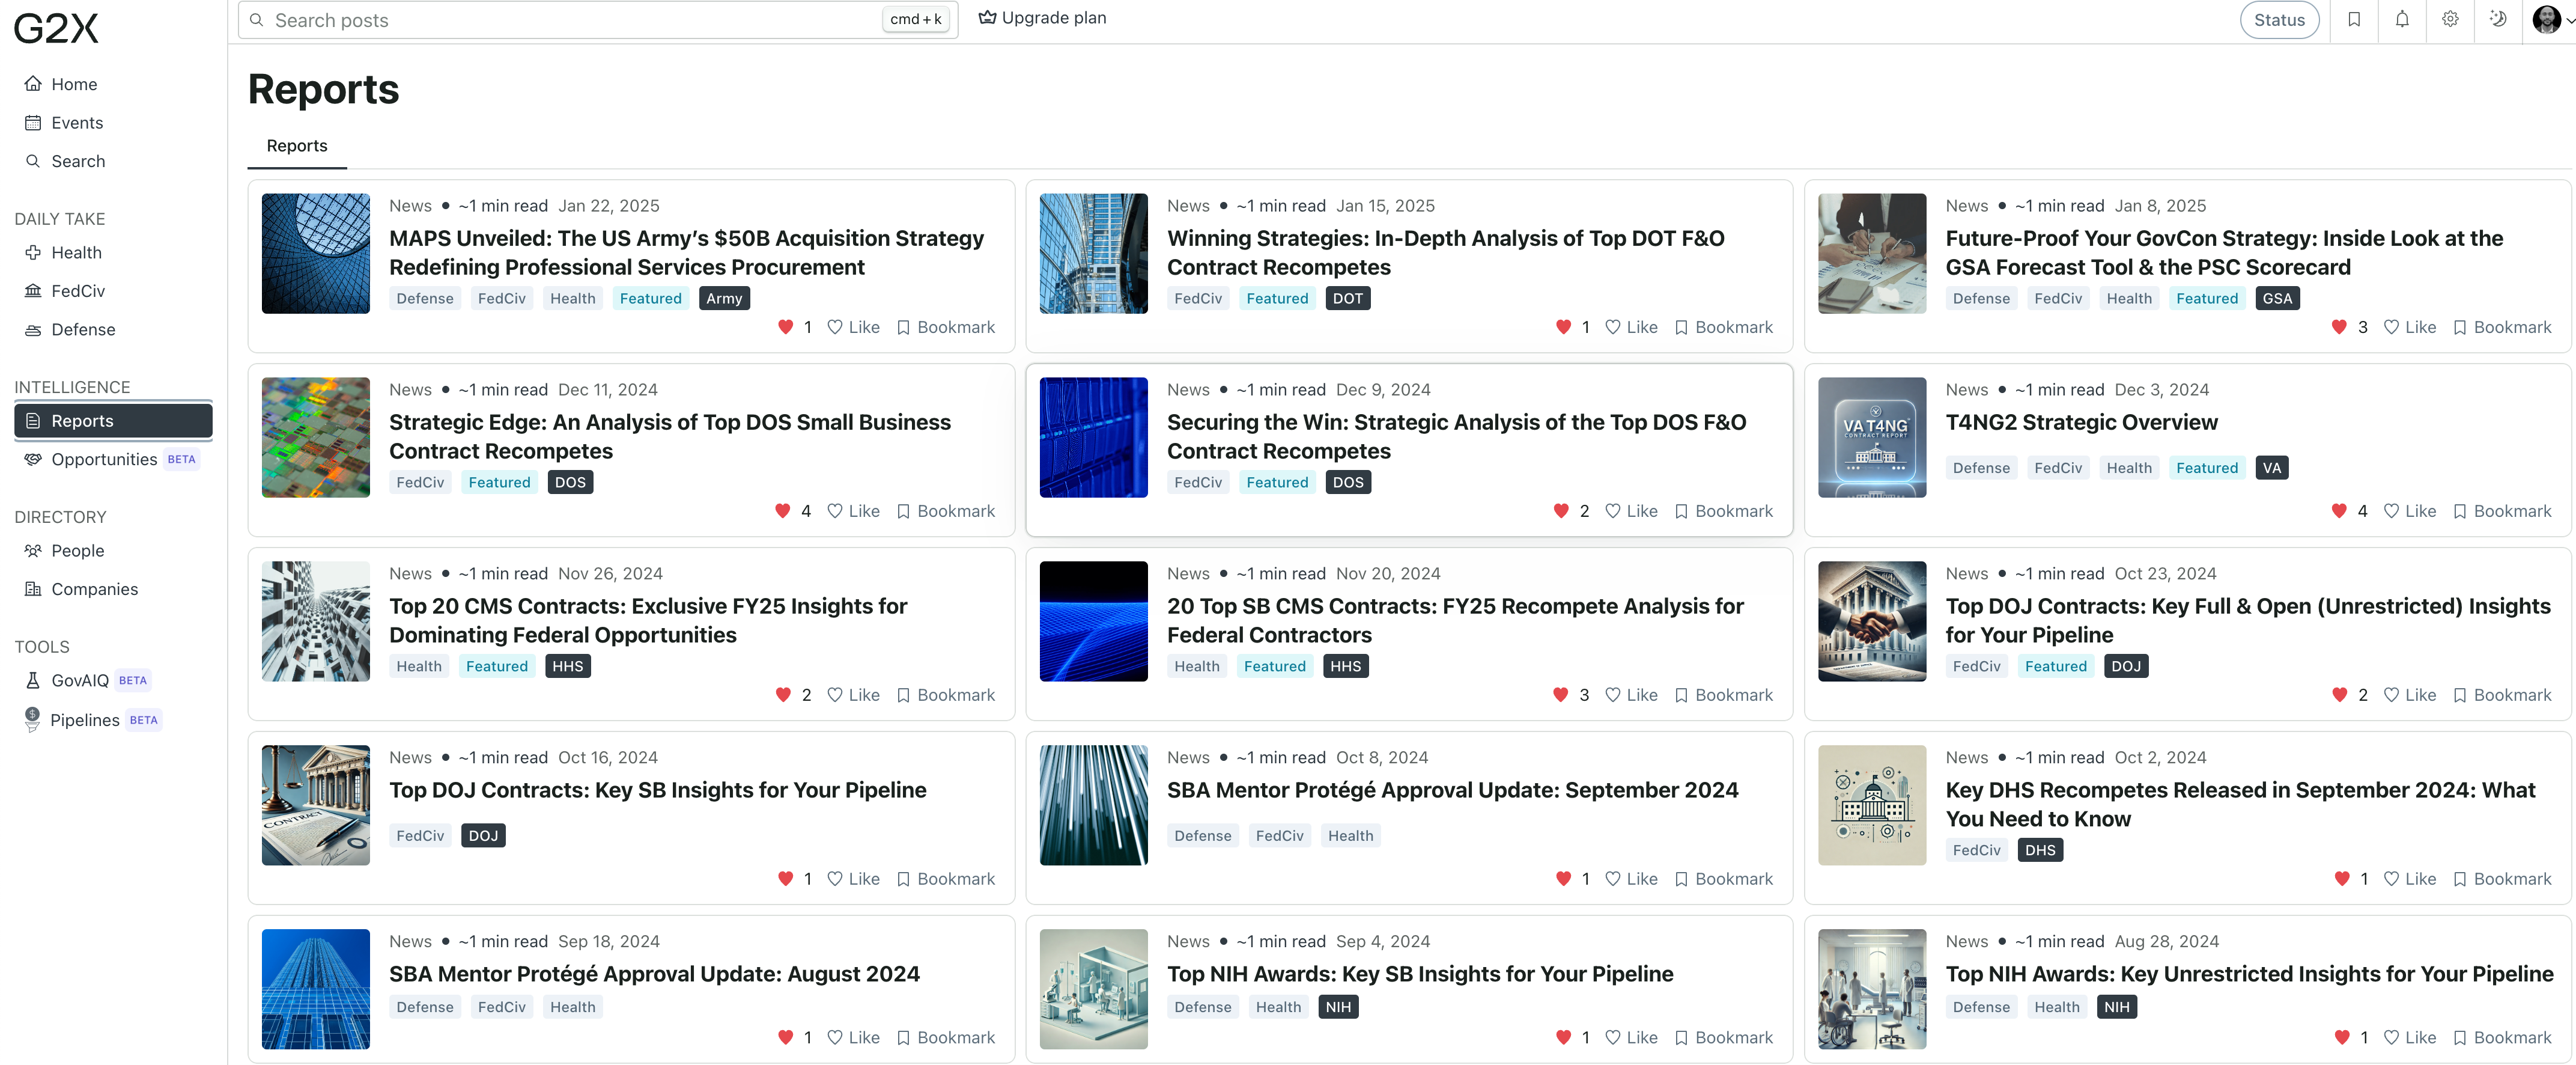Click Upgrade plan link
Image resolution: width=2576 pixels, height=1065 pixels.
1042,18
